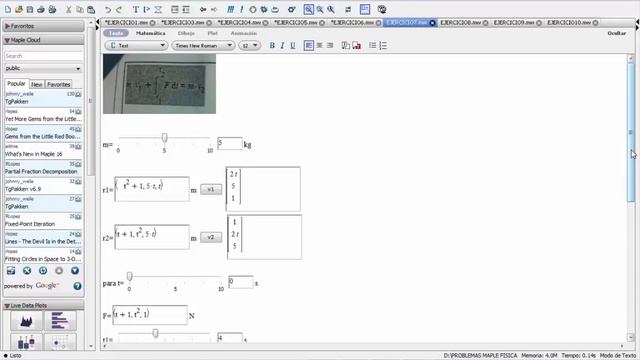The image size is (640, 360).
Task: Collapse the Maple Cloud palette
Action: pos(43,40)
